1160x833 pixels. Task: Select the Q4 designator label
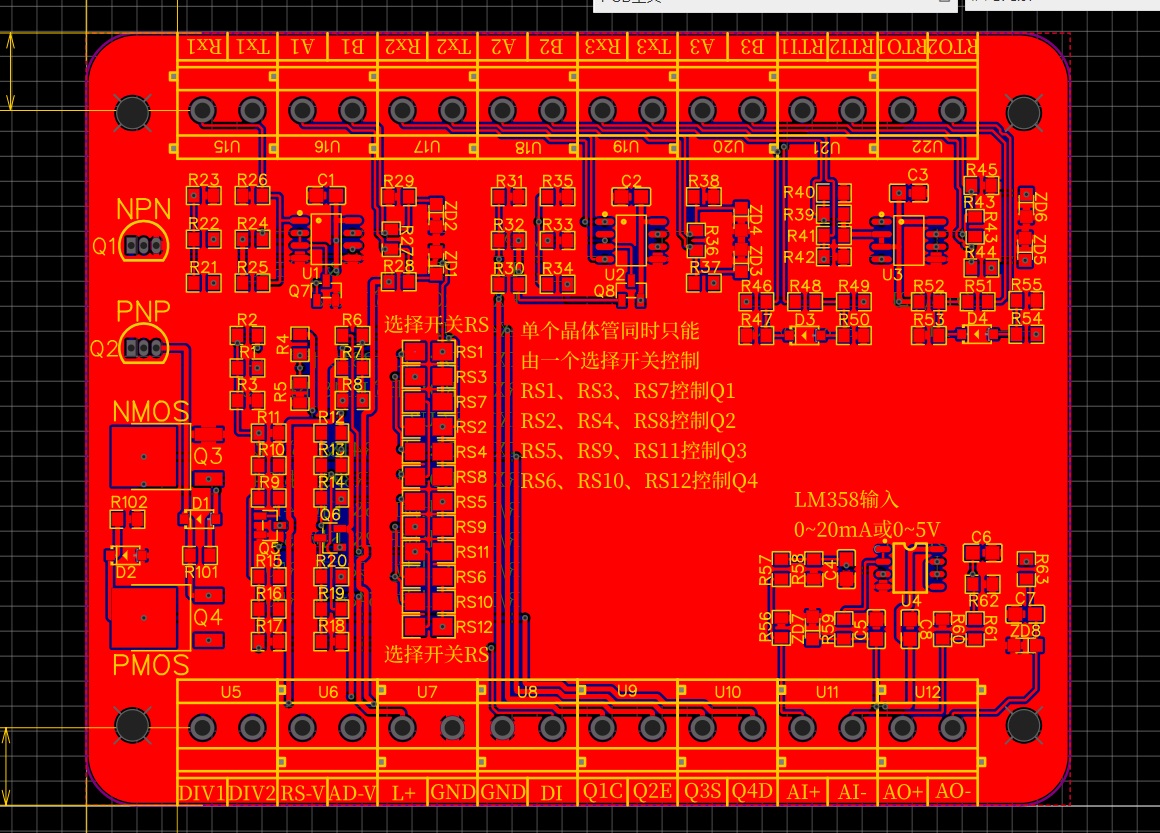click(x=208, y=616)
